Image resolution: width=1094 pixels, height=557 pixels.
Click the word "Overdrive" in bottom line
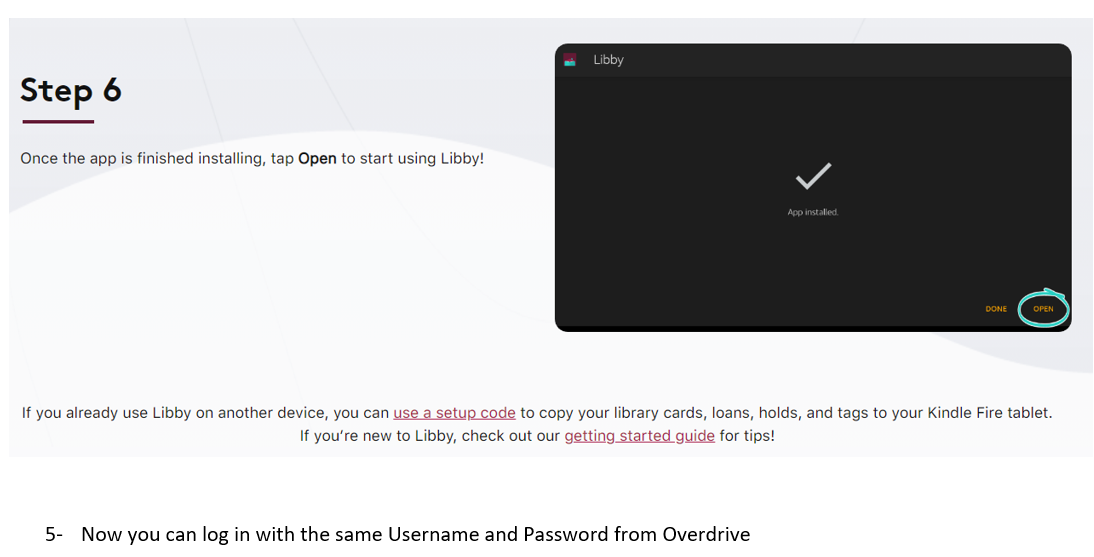pyautogui.click(x=706, y=535)
